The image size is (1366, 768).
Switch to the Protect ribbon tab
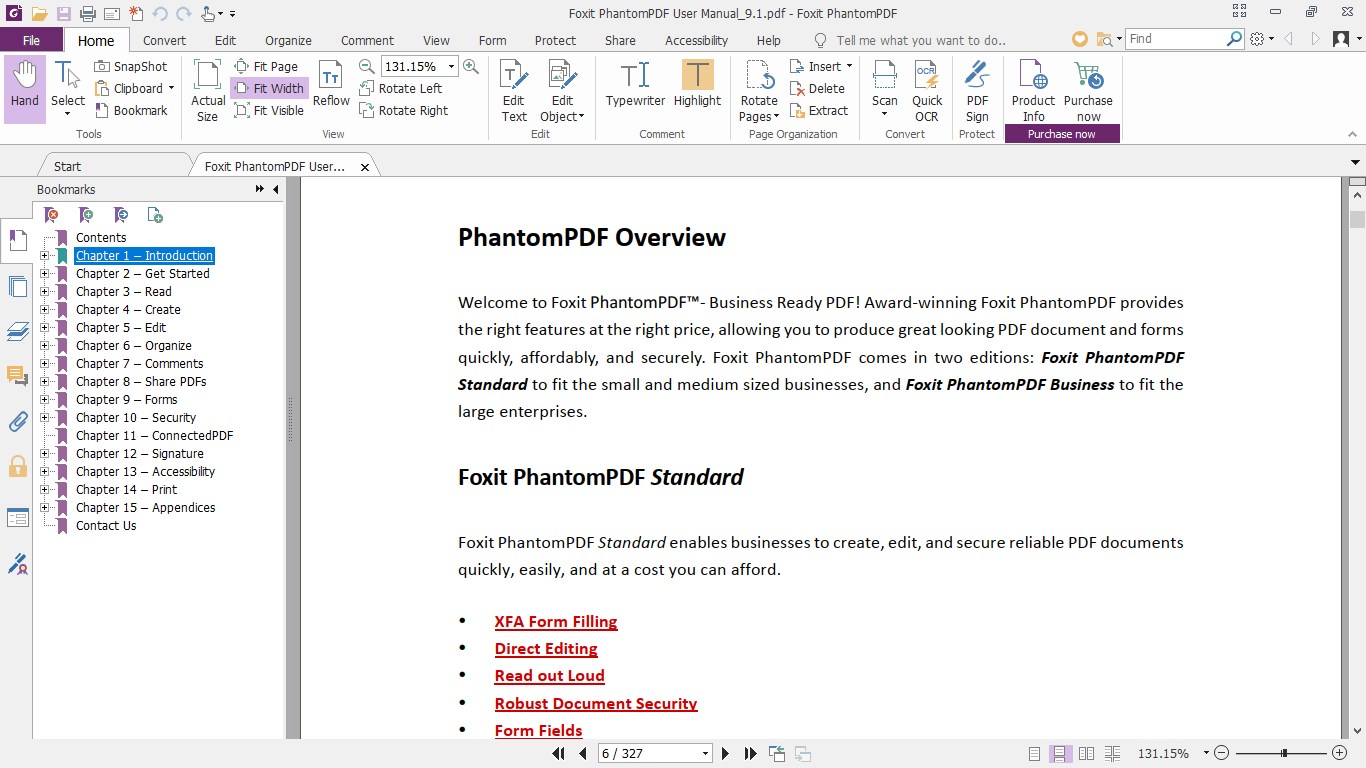[555, 40]
